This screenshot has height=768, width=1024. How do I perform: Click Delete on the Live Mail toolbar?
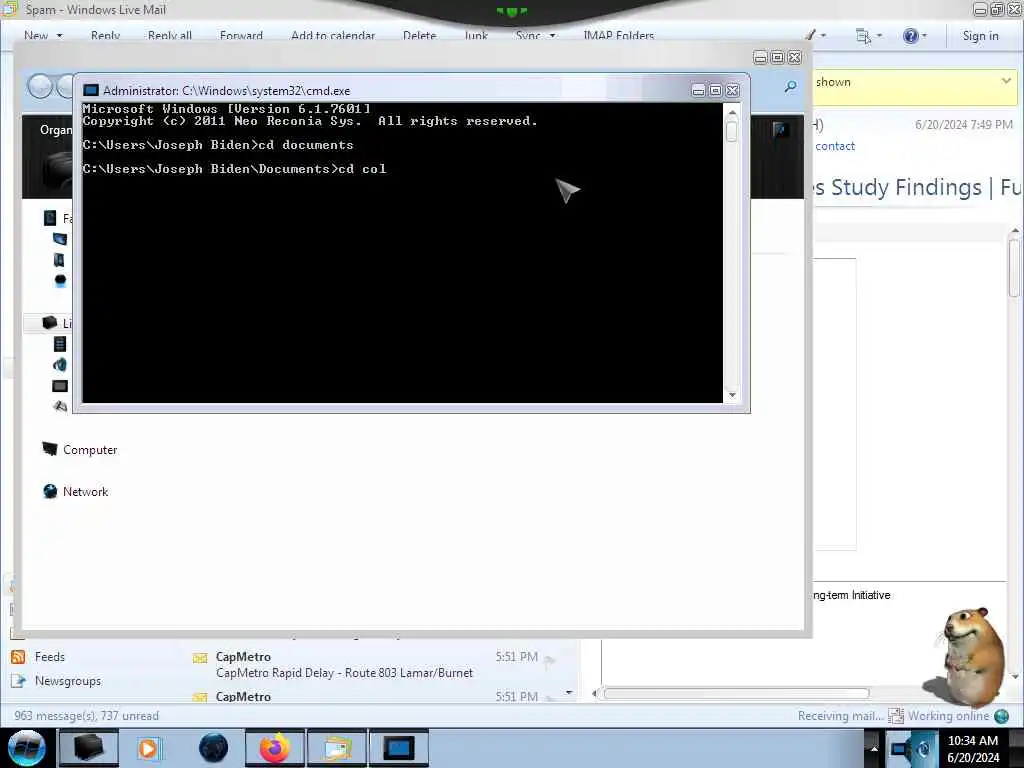click(x=419, y=36)
